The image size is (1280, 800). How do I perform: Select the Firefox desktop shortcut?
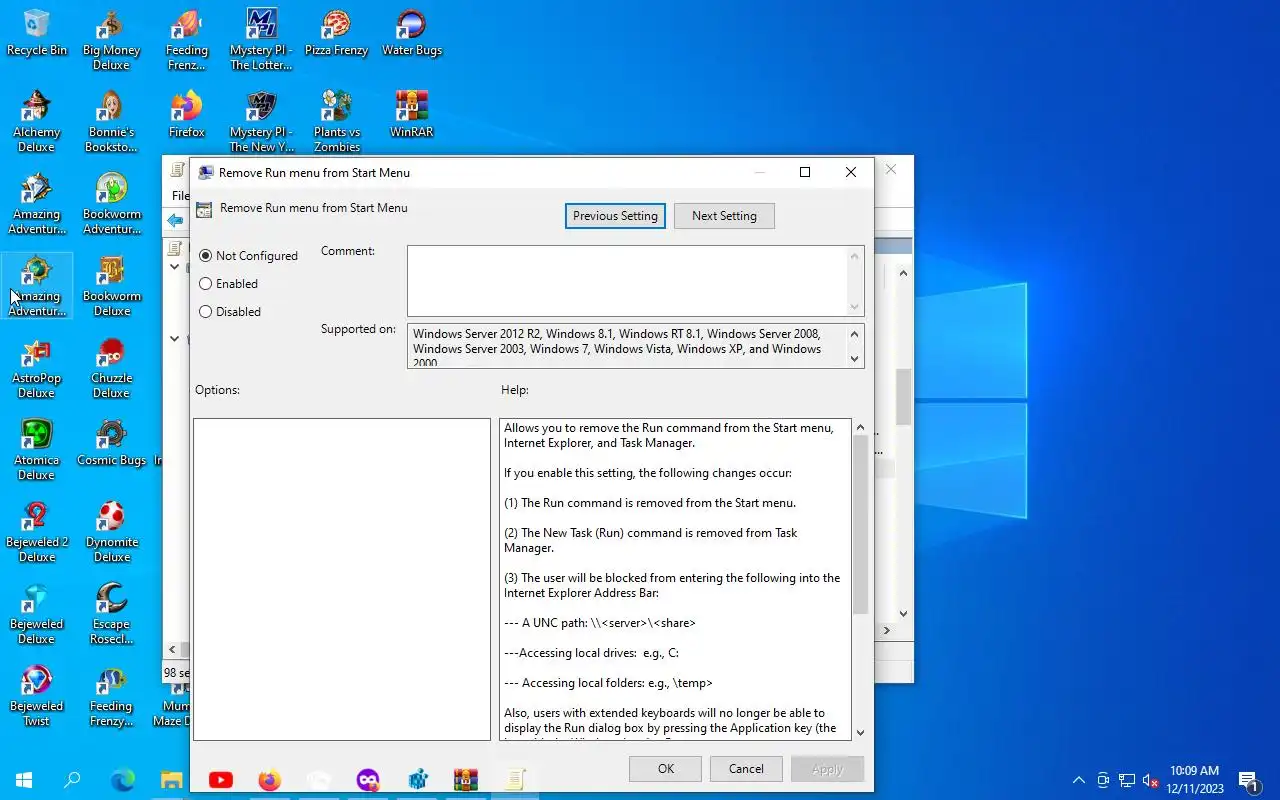click(186, 115)
